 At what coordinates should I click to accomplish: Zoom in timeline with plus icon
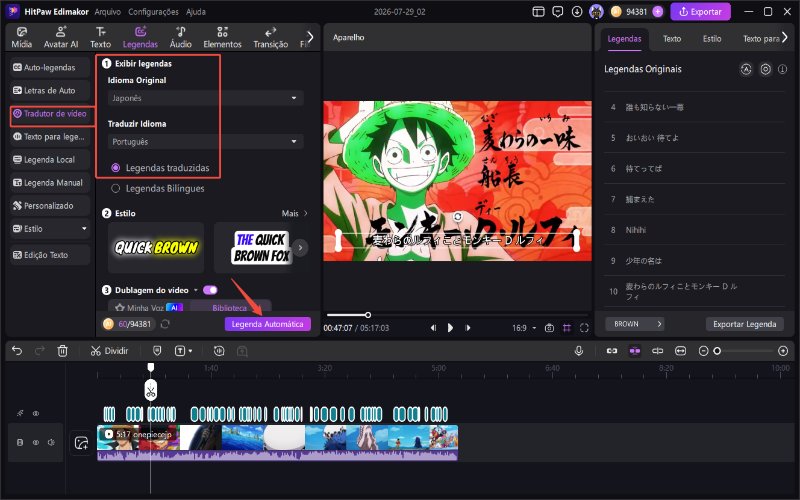click(783, 351)
